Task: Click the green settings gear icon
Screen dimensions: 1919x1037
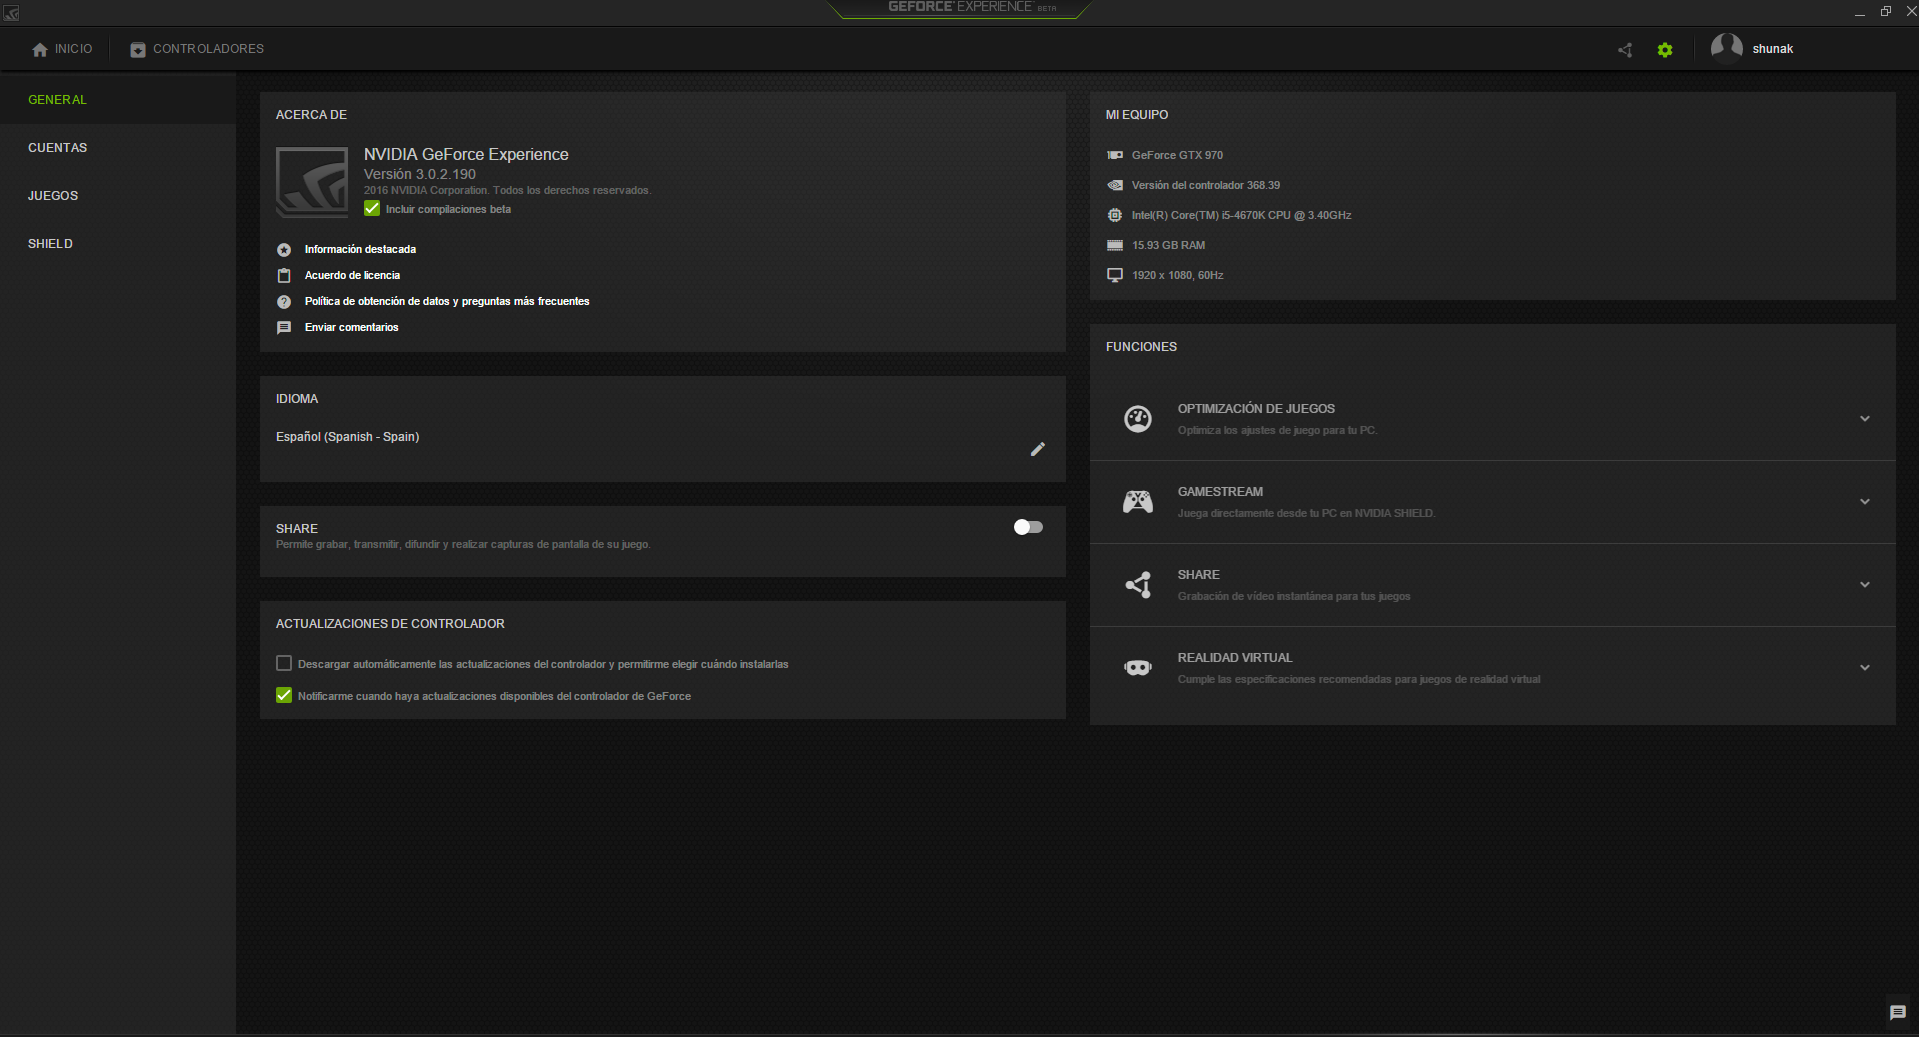Action: tap(1665, 49)
